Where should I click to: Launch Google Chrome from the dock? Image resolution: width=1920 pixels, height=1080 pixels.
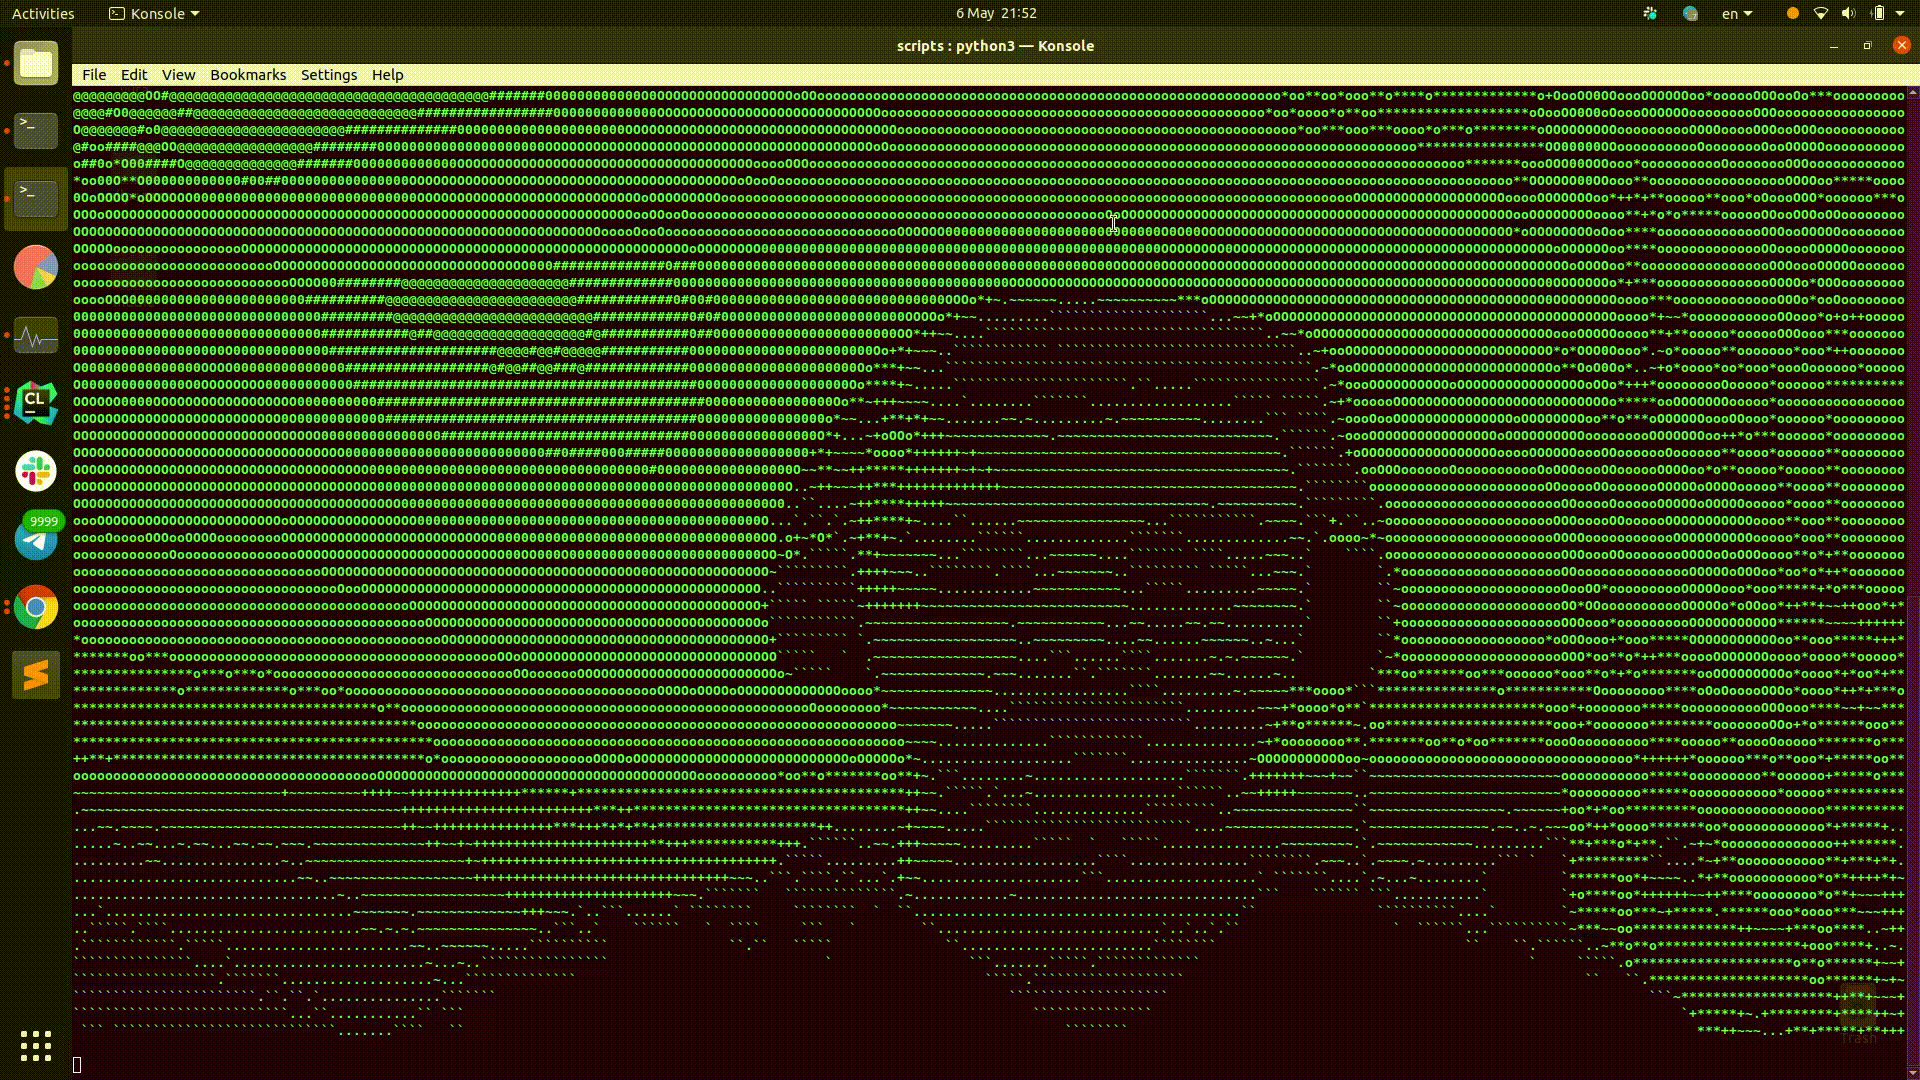[x=36, y=607]
